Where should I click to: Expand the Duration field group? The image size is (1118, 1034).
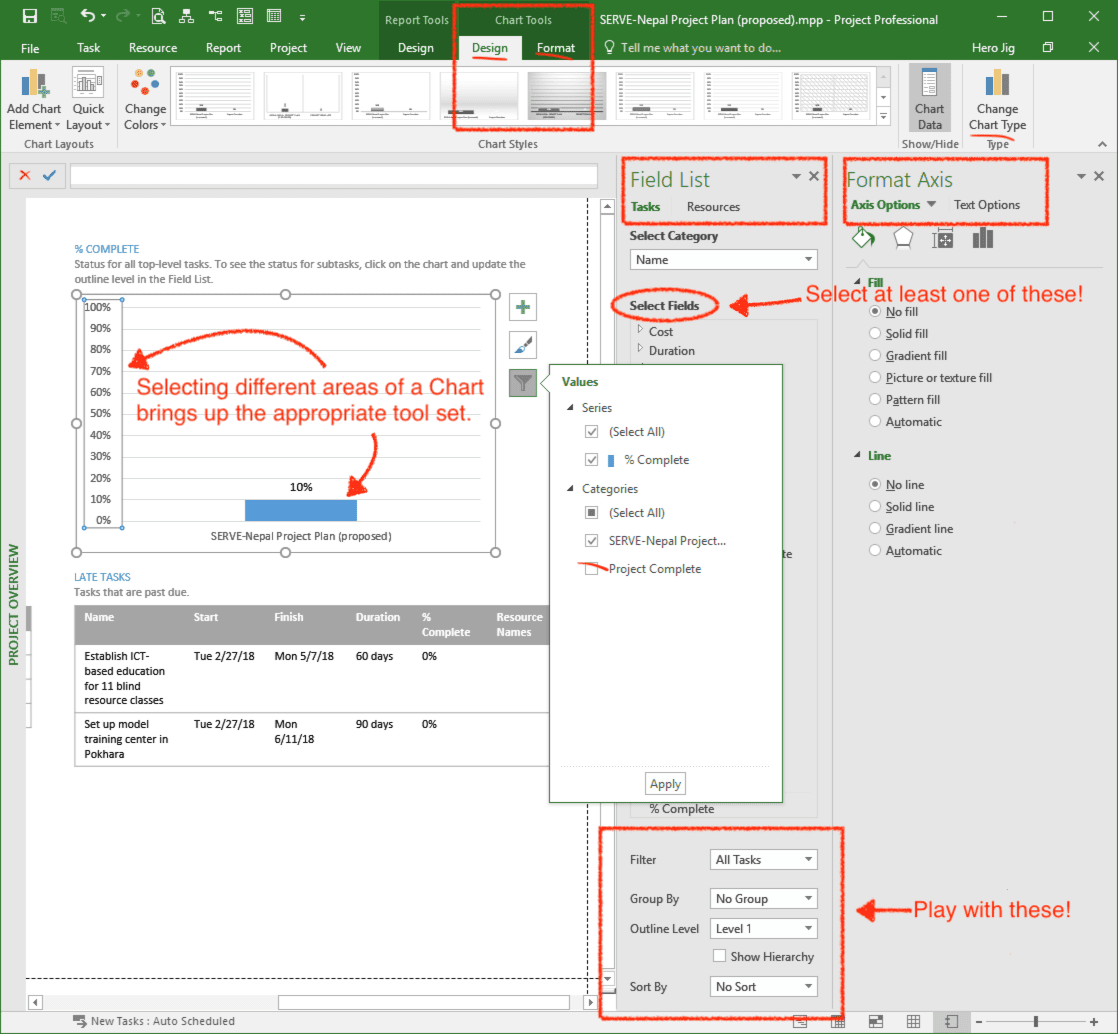click(x=640, y=349)
